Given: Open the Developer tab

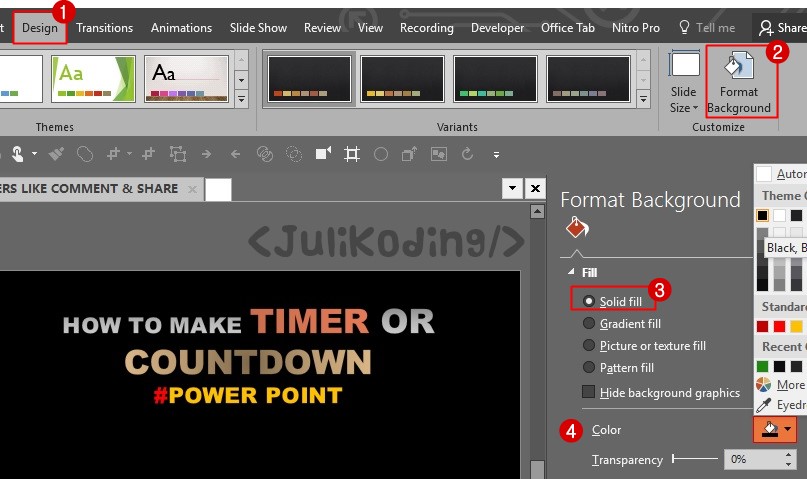Looking at the screenshot, I should 497,28.
